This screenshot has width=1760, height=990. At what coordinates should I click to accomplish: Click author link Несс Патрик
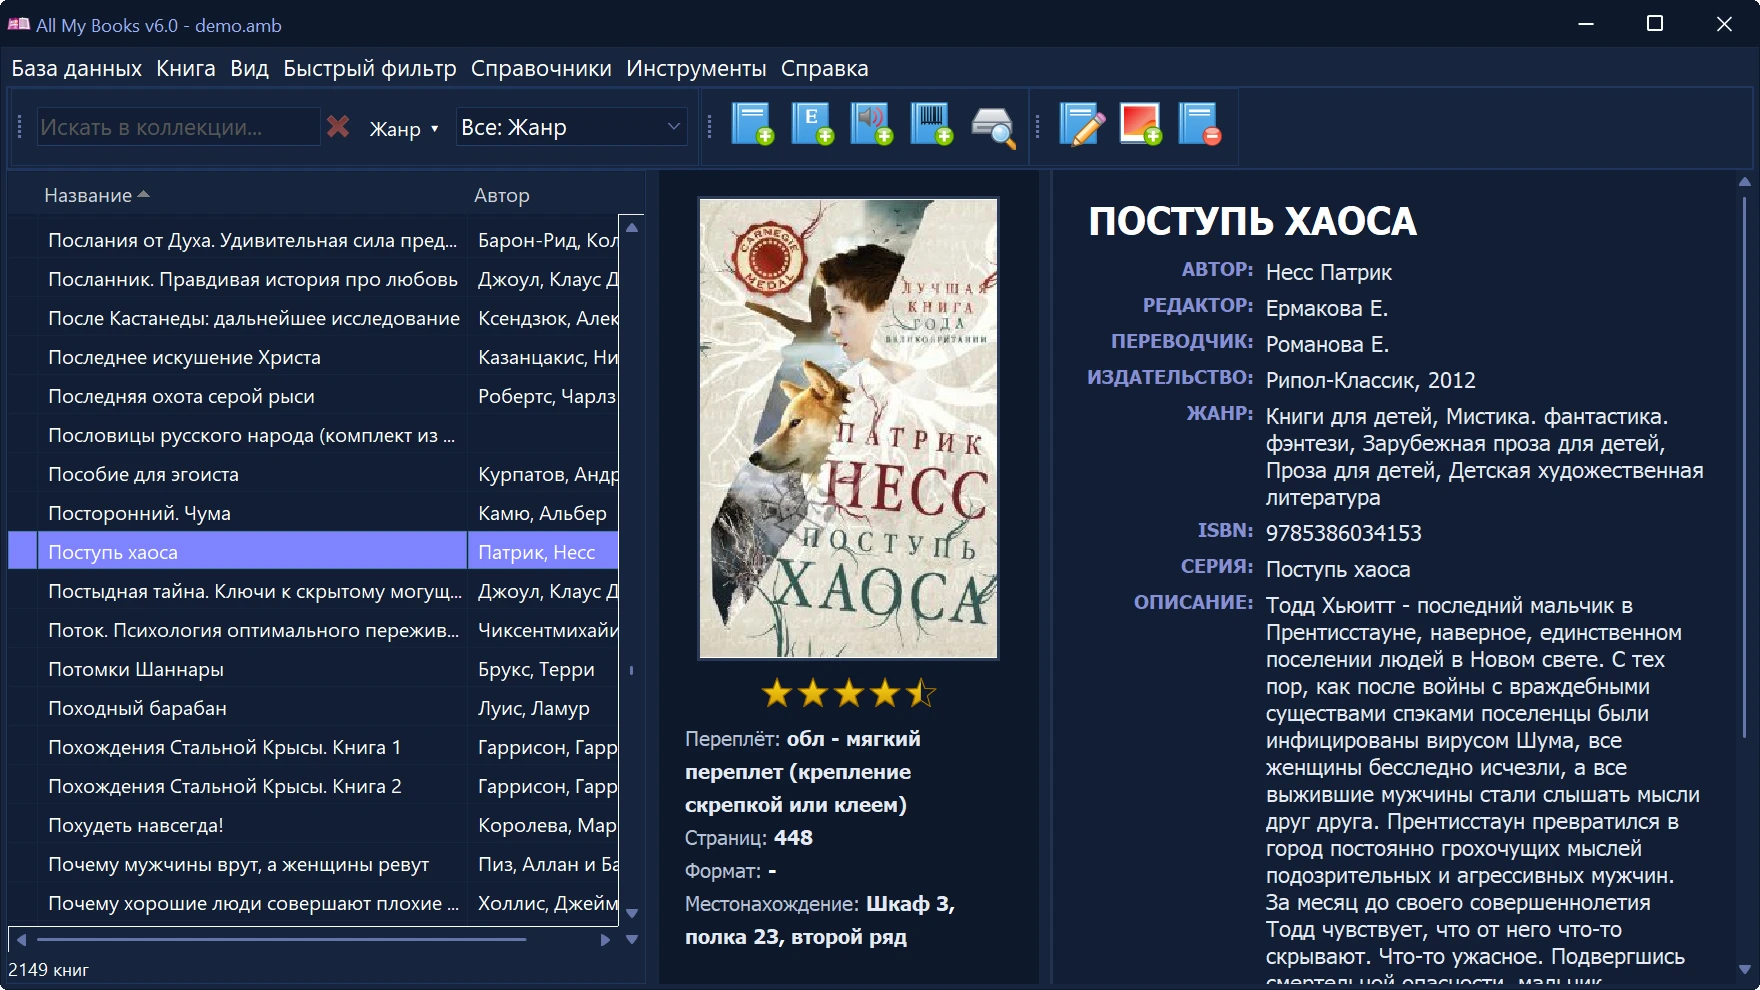tap(1328, 272)
